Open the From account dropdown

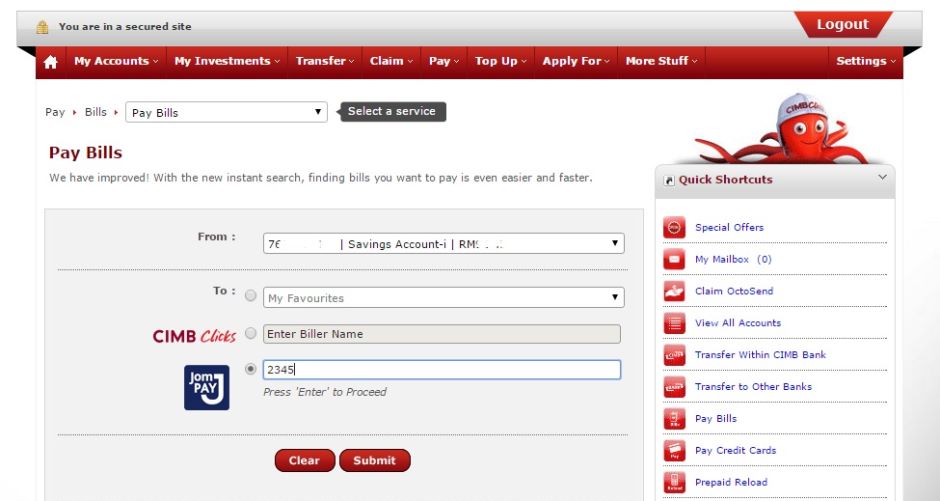pos(444,243)
